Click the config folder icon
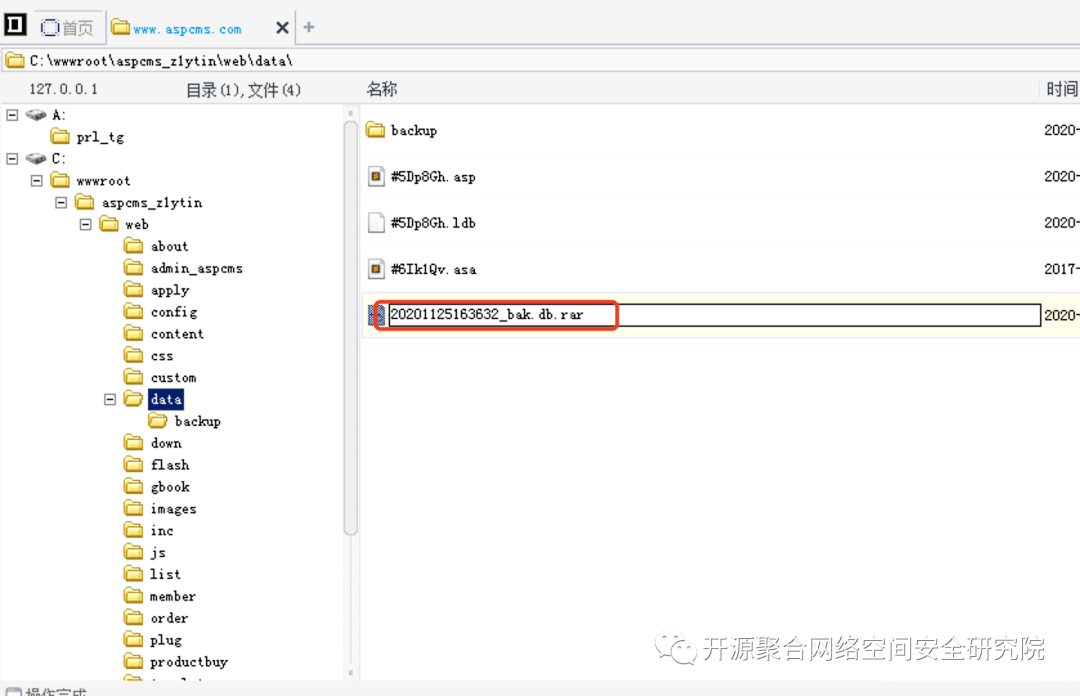This screenshot has height=696, width=1080. (134, 312)
